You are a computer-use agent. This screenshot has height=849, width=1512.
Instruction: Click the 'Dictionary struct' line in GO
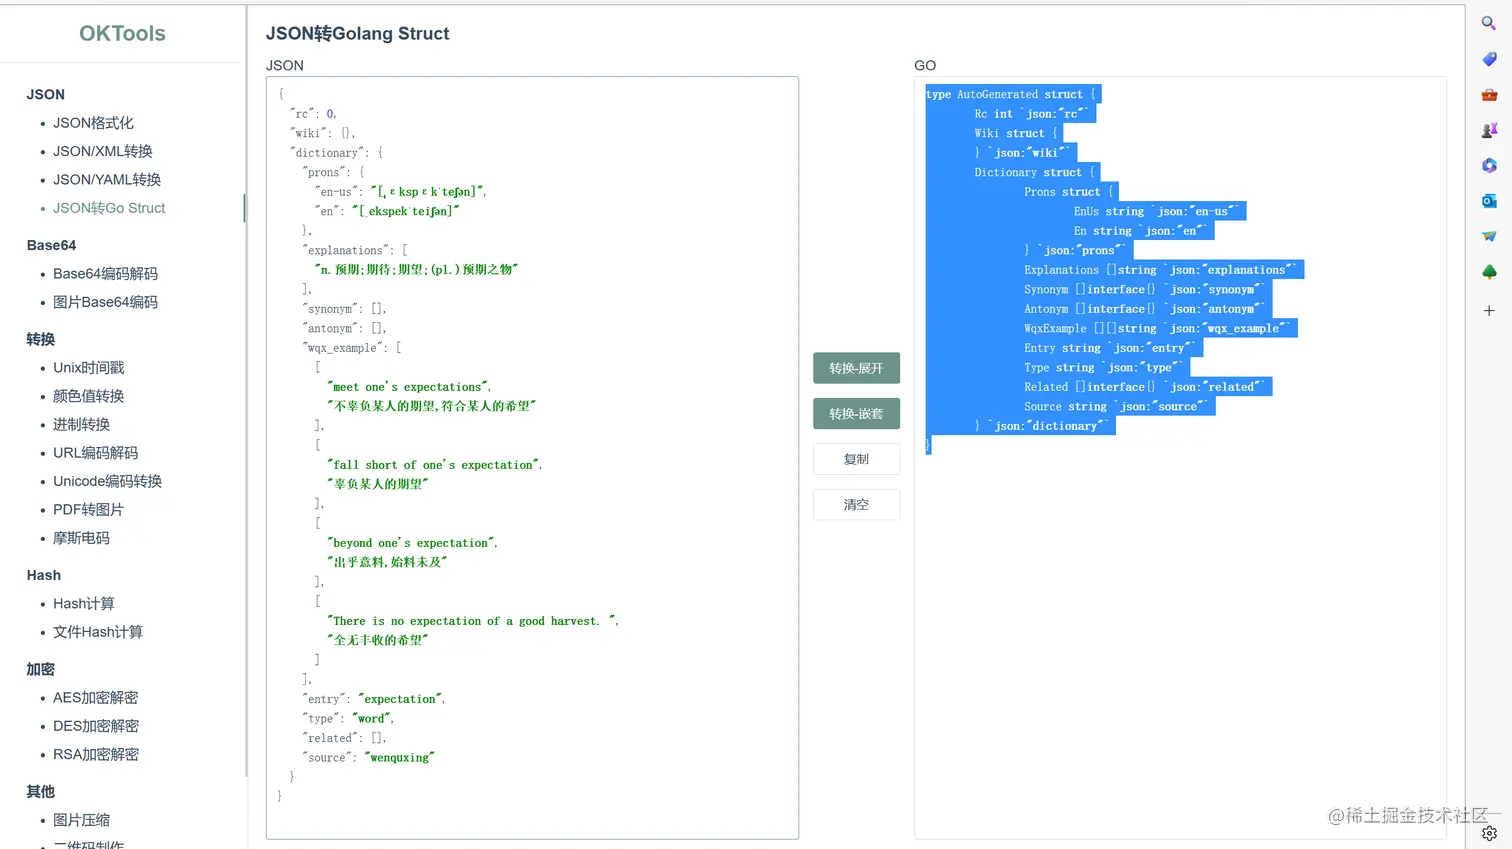point(1036,172)
